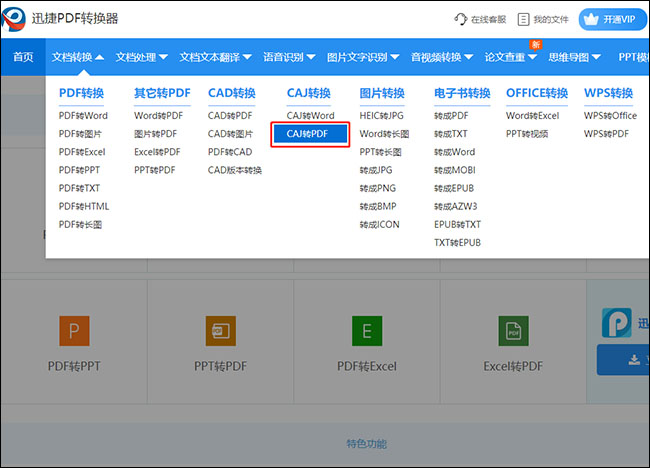This screenshot has width=650, height=468.
Task: Click the blue P app icon
Action: 617,323
